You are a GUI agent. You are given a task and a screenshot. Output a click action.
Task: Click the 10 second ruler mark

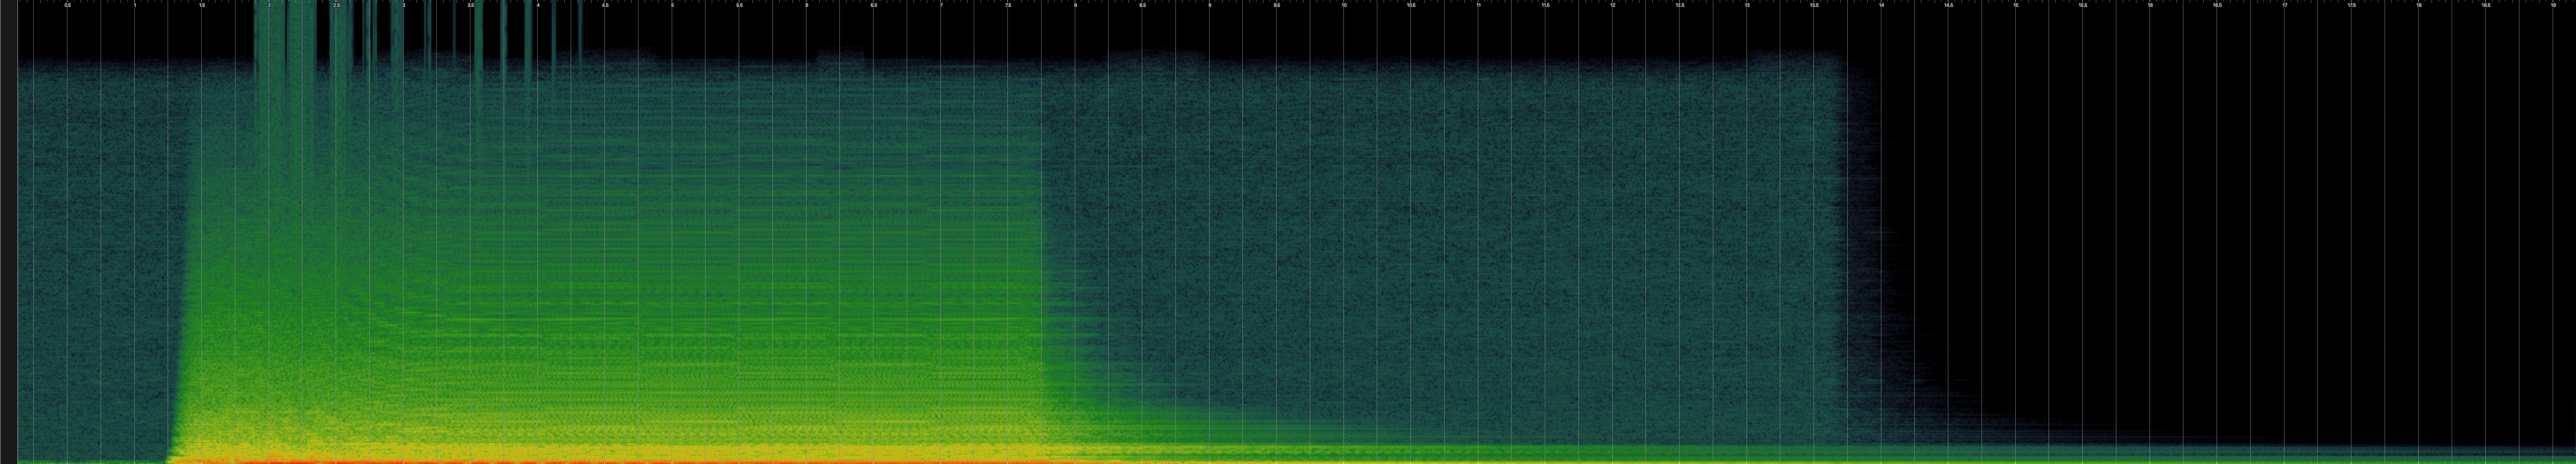[x=1344, y=5]
